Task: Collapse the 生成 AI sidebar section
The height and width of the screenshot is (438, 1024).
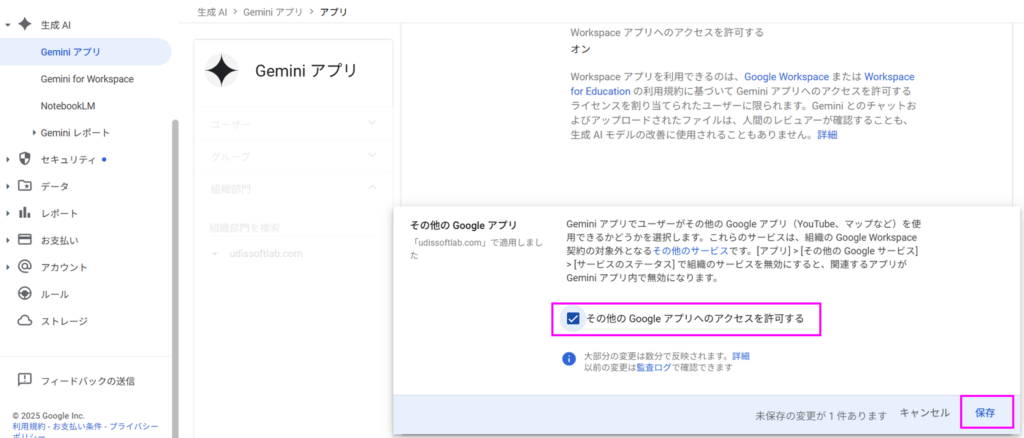Action: tap(7, 25)
